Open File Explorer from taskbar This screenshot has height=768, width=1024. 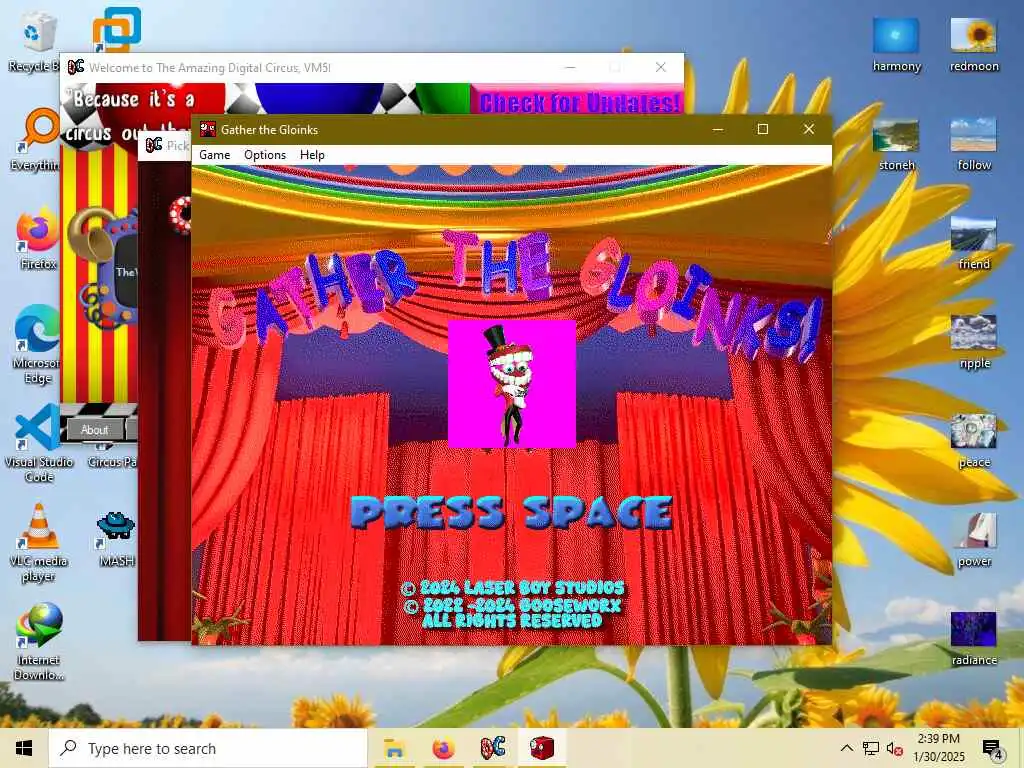394,748
